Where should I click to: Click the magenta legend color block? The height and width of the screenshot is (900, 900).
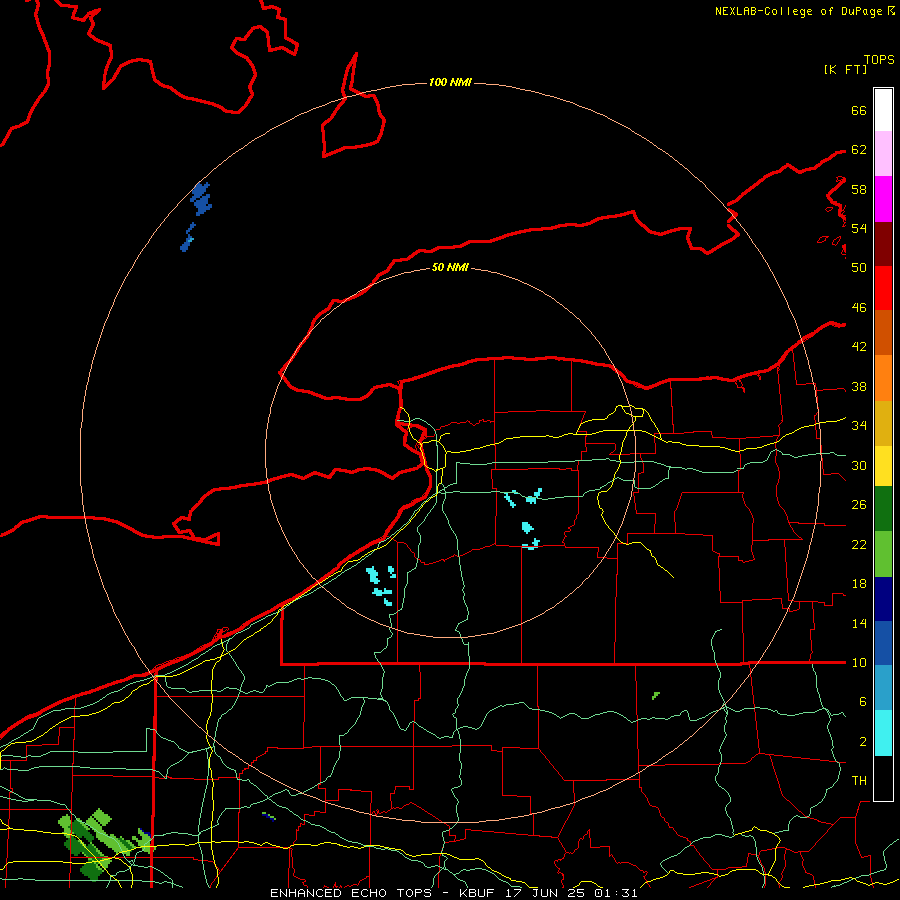pos(883,199)
